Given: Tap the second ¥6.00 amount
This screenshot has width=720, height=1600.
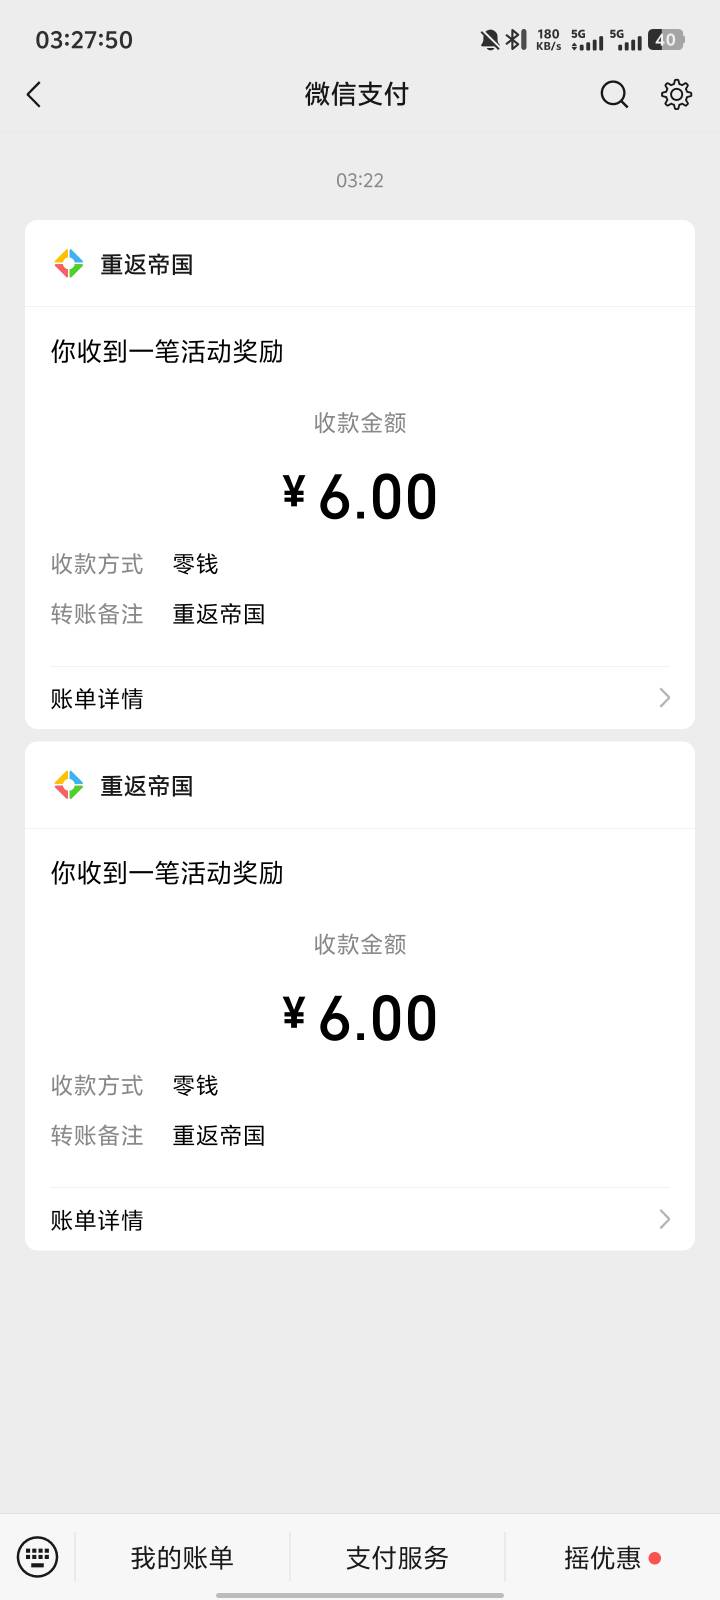Looking at the screenshot, I should [360, 1018].
